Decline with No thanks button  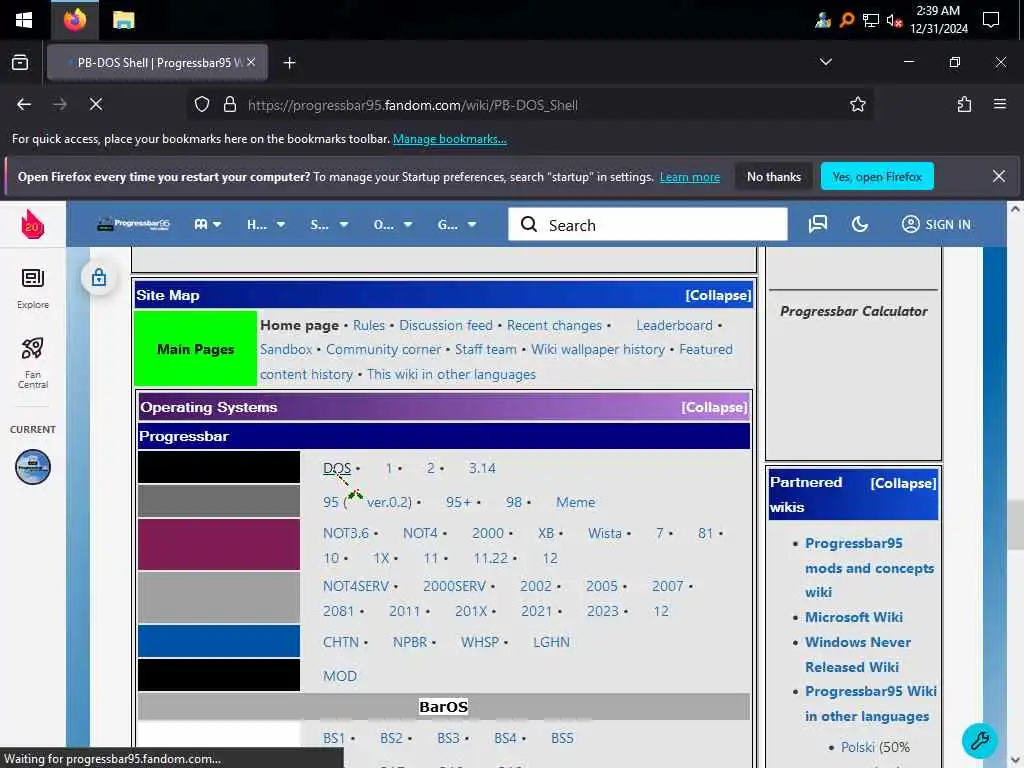(774, 177)
